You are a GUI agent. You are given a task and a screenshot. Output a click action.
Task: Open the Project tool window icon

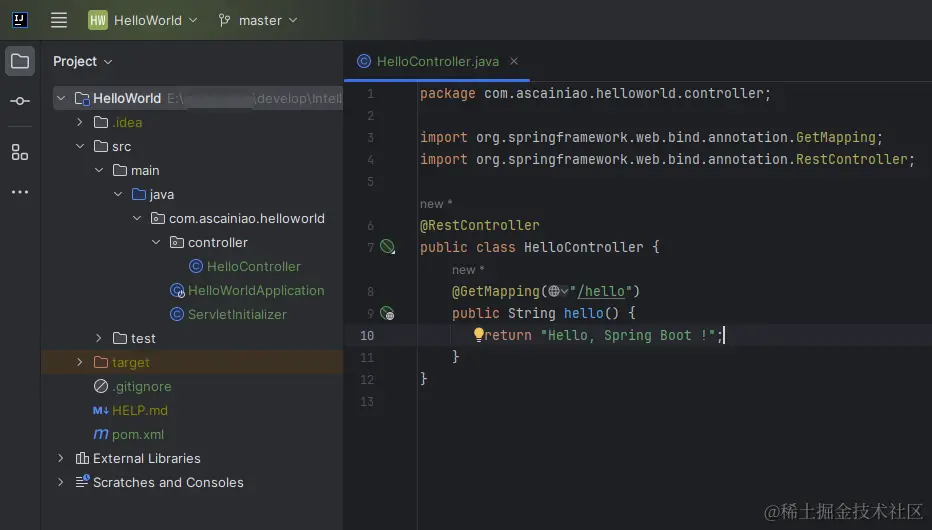(20, 61)
